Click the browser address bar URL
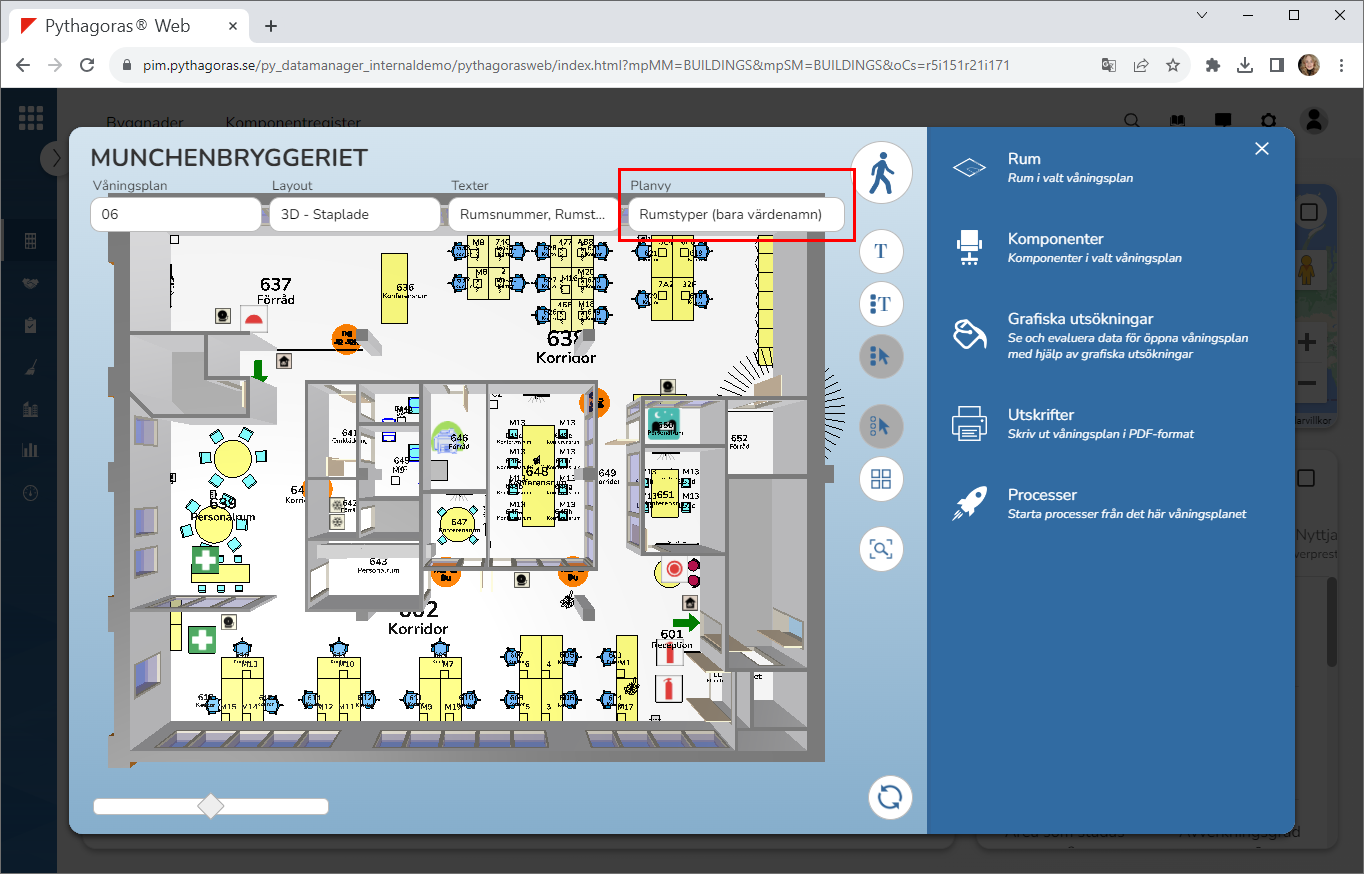Image resolution: width=1364 pixels, height=874 pixels. (600, 65)
